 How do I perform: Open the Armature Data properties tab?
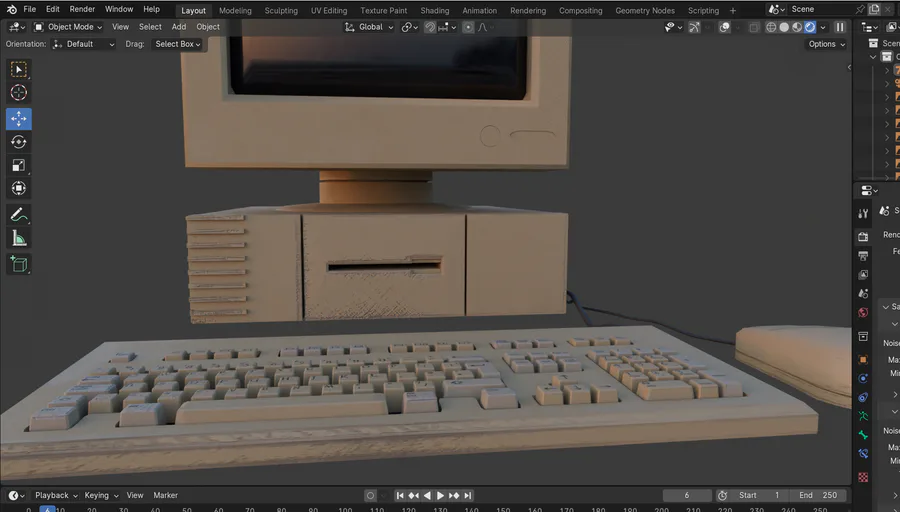[863, 416]
